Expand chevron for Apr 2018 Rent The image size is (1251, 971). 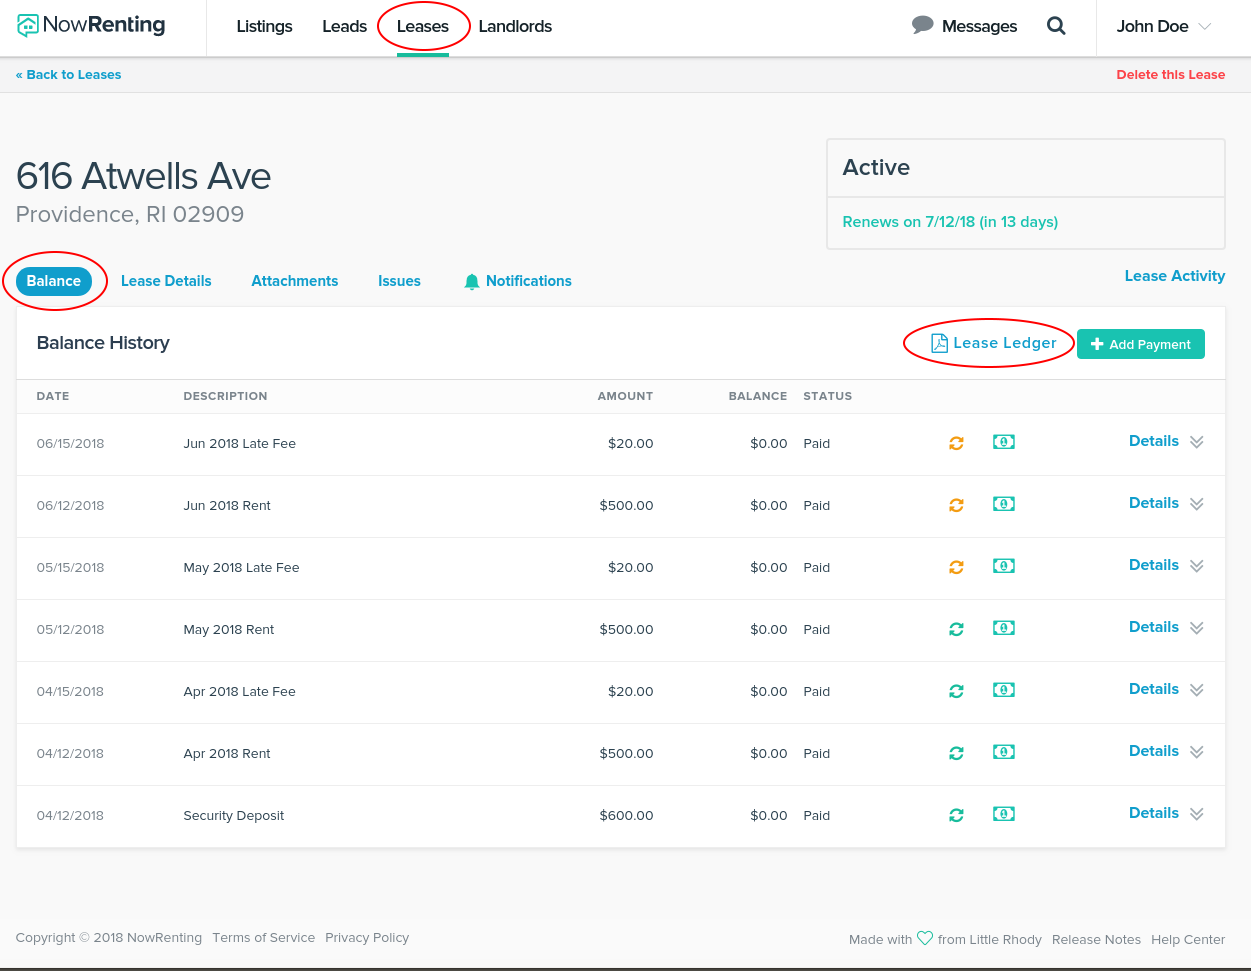pos(1197,752)
